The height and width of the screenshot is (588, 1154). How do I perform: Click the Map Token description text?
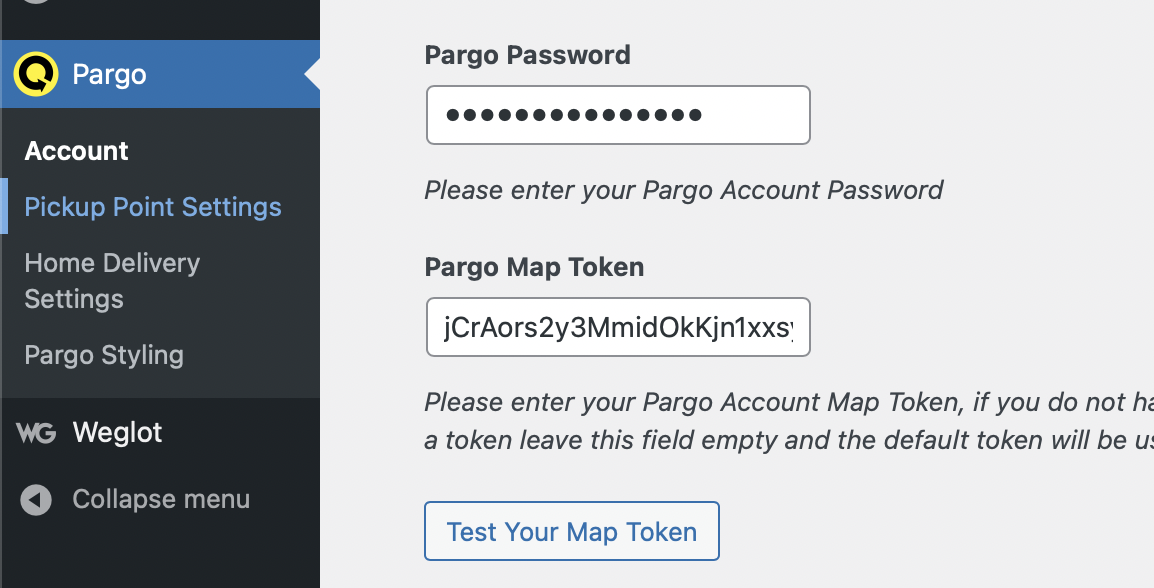789,421
